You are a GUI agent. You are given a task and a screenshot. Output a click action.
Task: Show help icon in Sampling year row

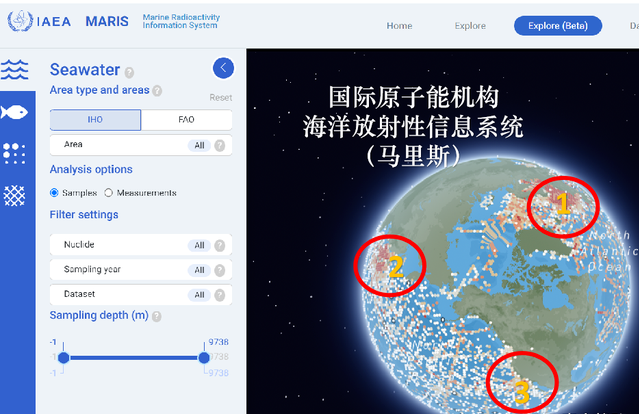(220, 270)
